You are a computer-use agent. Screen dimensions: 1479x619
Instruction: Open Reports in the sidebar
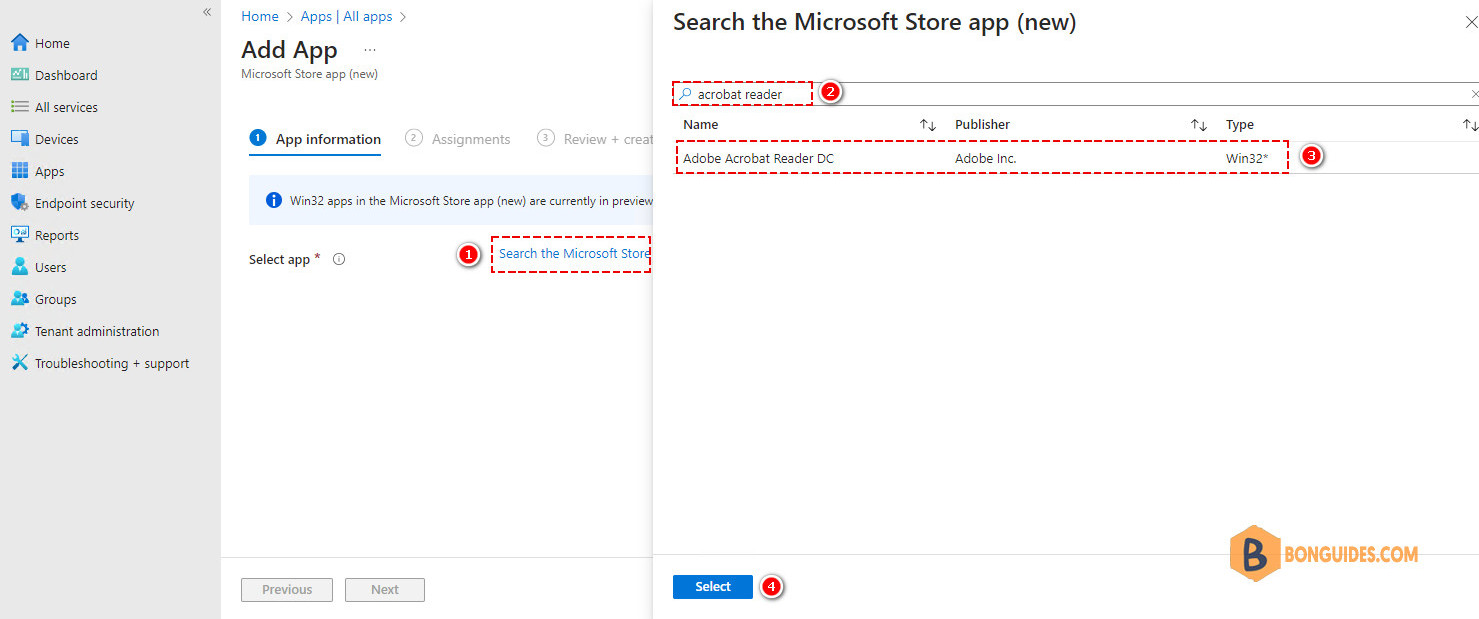tap(57, 235)
